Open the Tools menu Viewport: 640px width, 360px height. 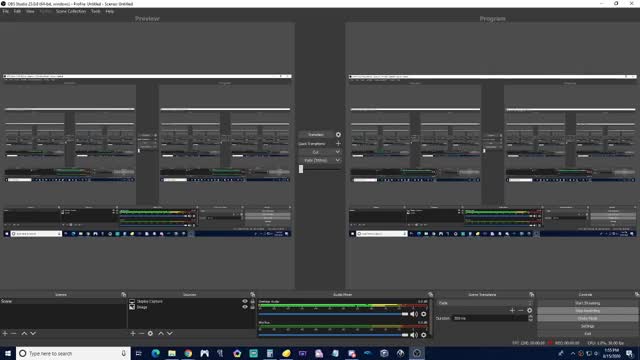(x=96, y=11)
